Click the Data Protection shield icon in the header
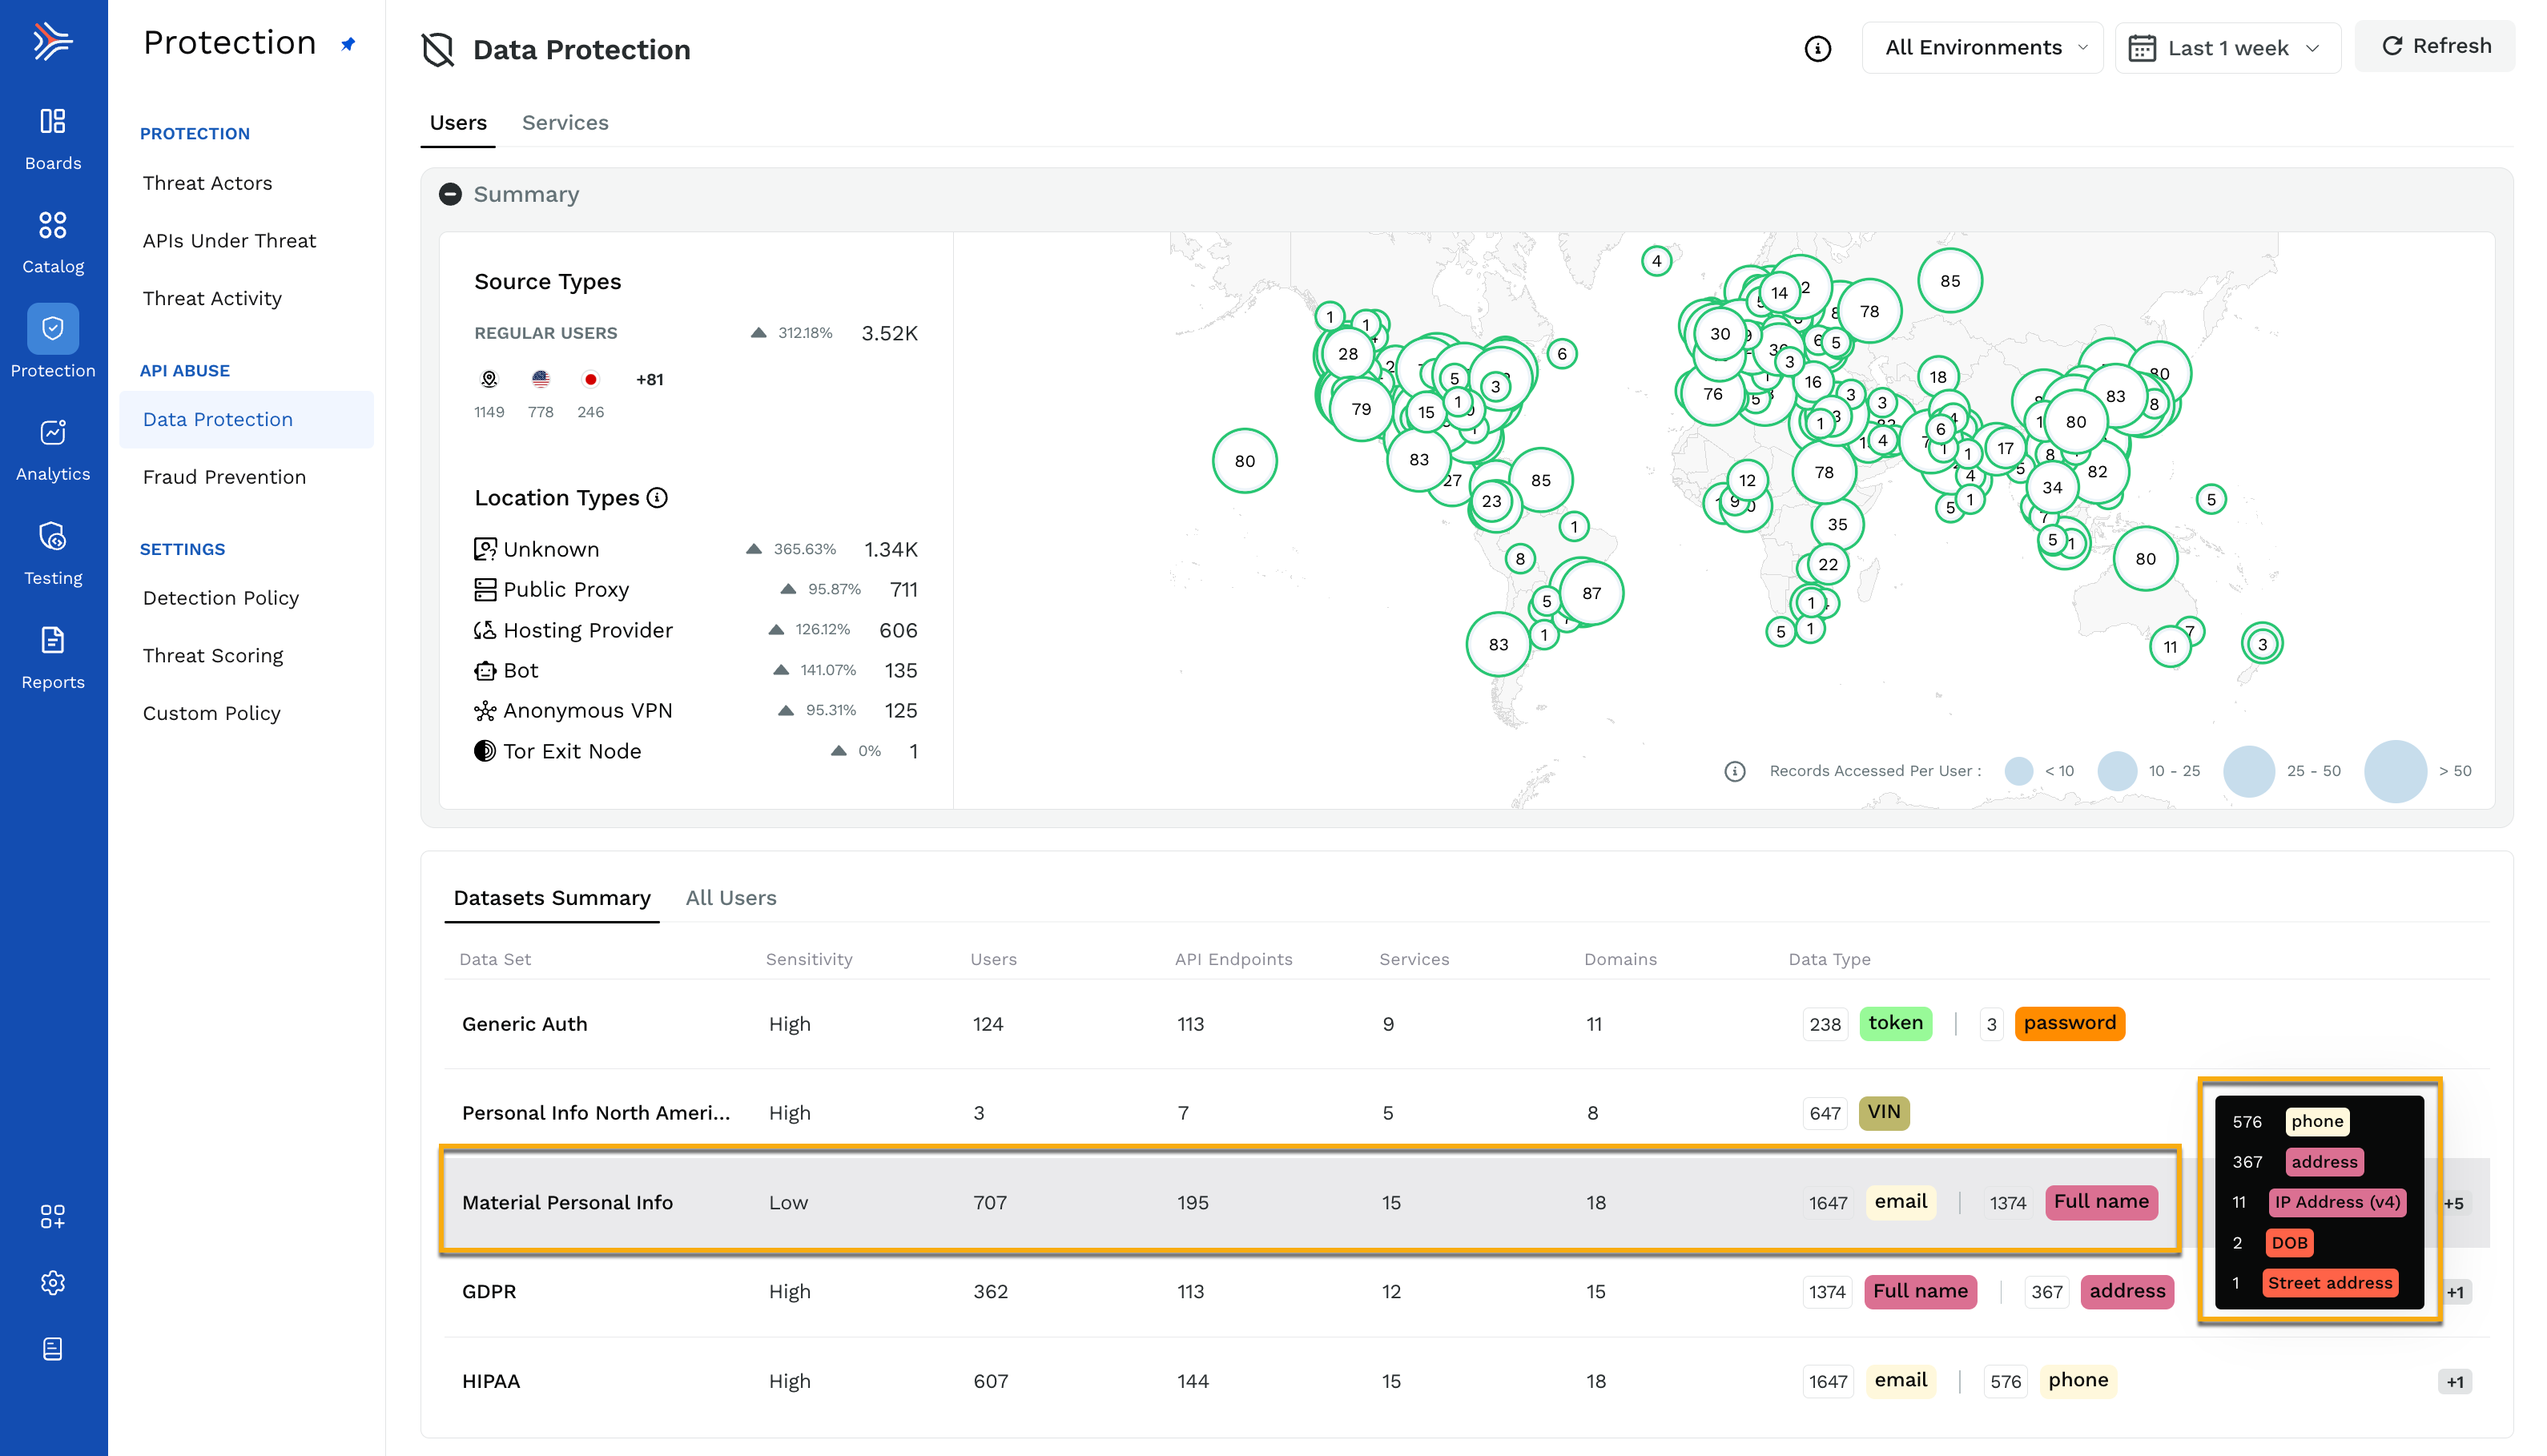Screen dimensions: 2547x1456 [x=438, y=49]
